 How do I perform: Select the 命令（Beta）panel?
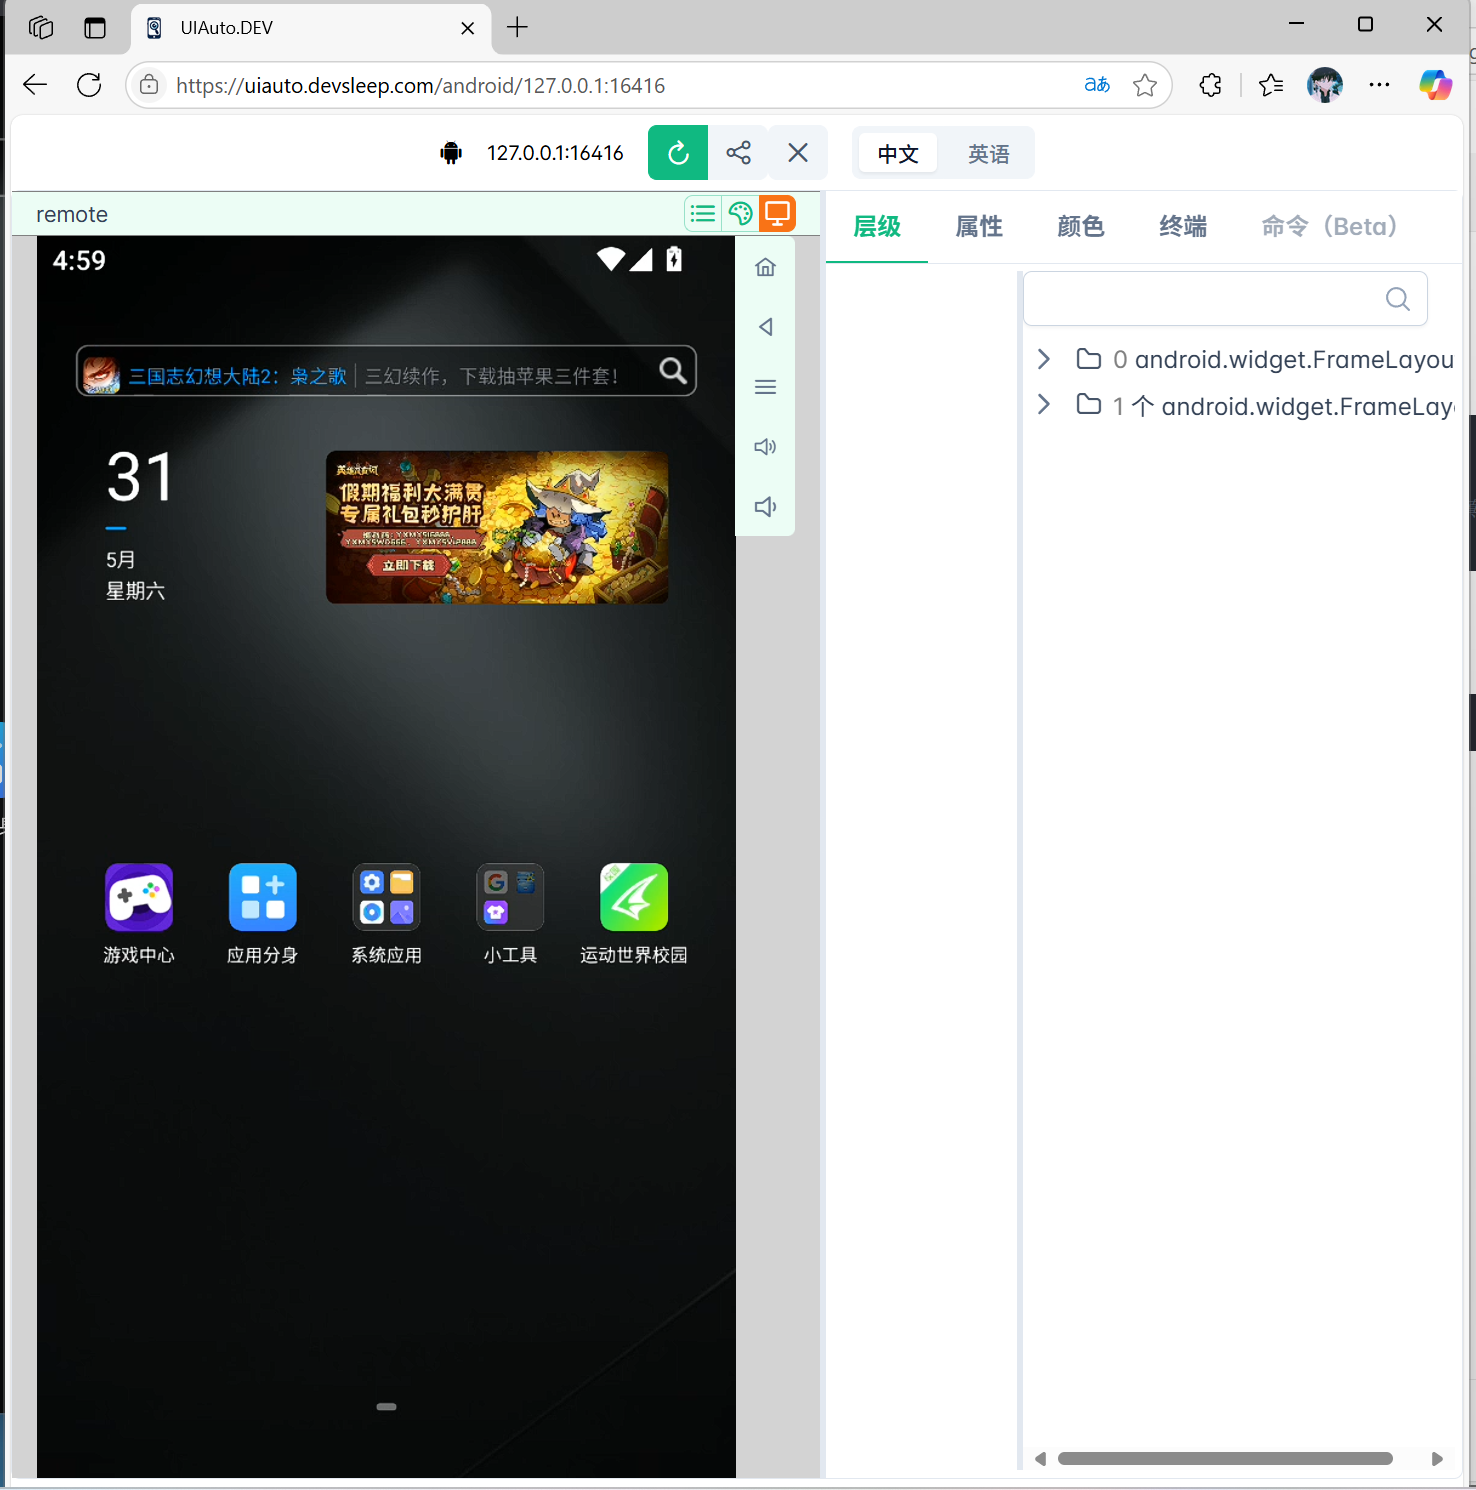(1328, 226)
